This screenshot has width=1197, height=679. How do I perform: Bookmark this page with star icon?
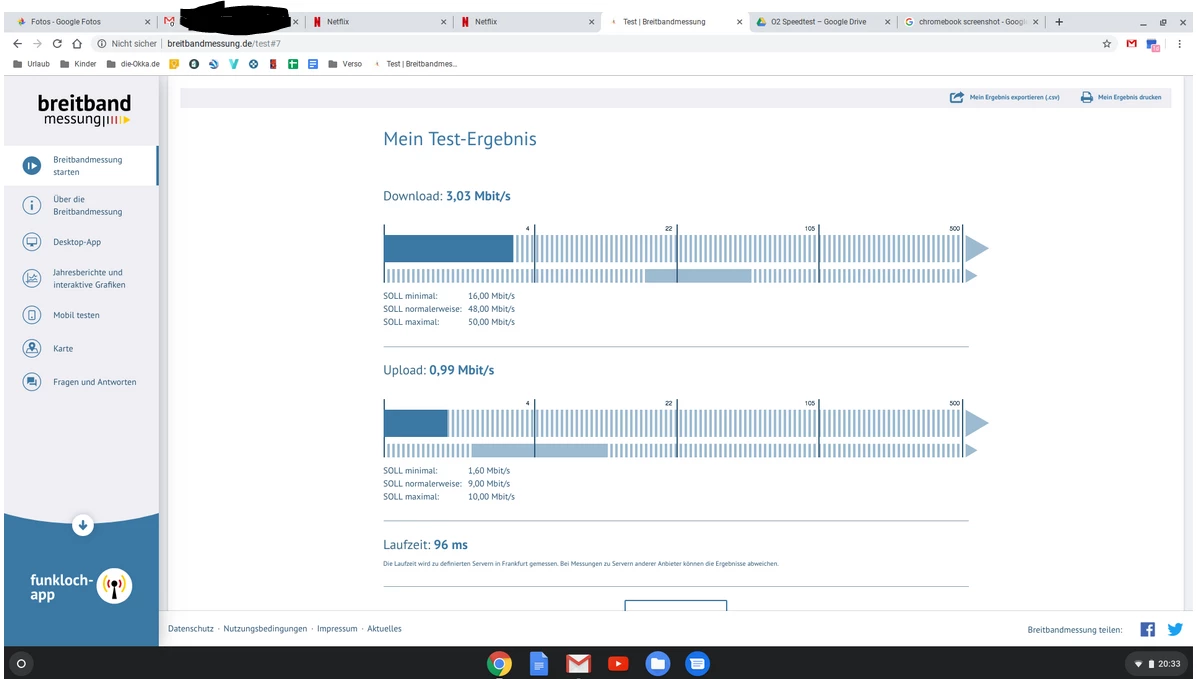pos(1107,44)
